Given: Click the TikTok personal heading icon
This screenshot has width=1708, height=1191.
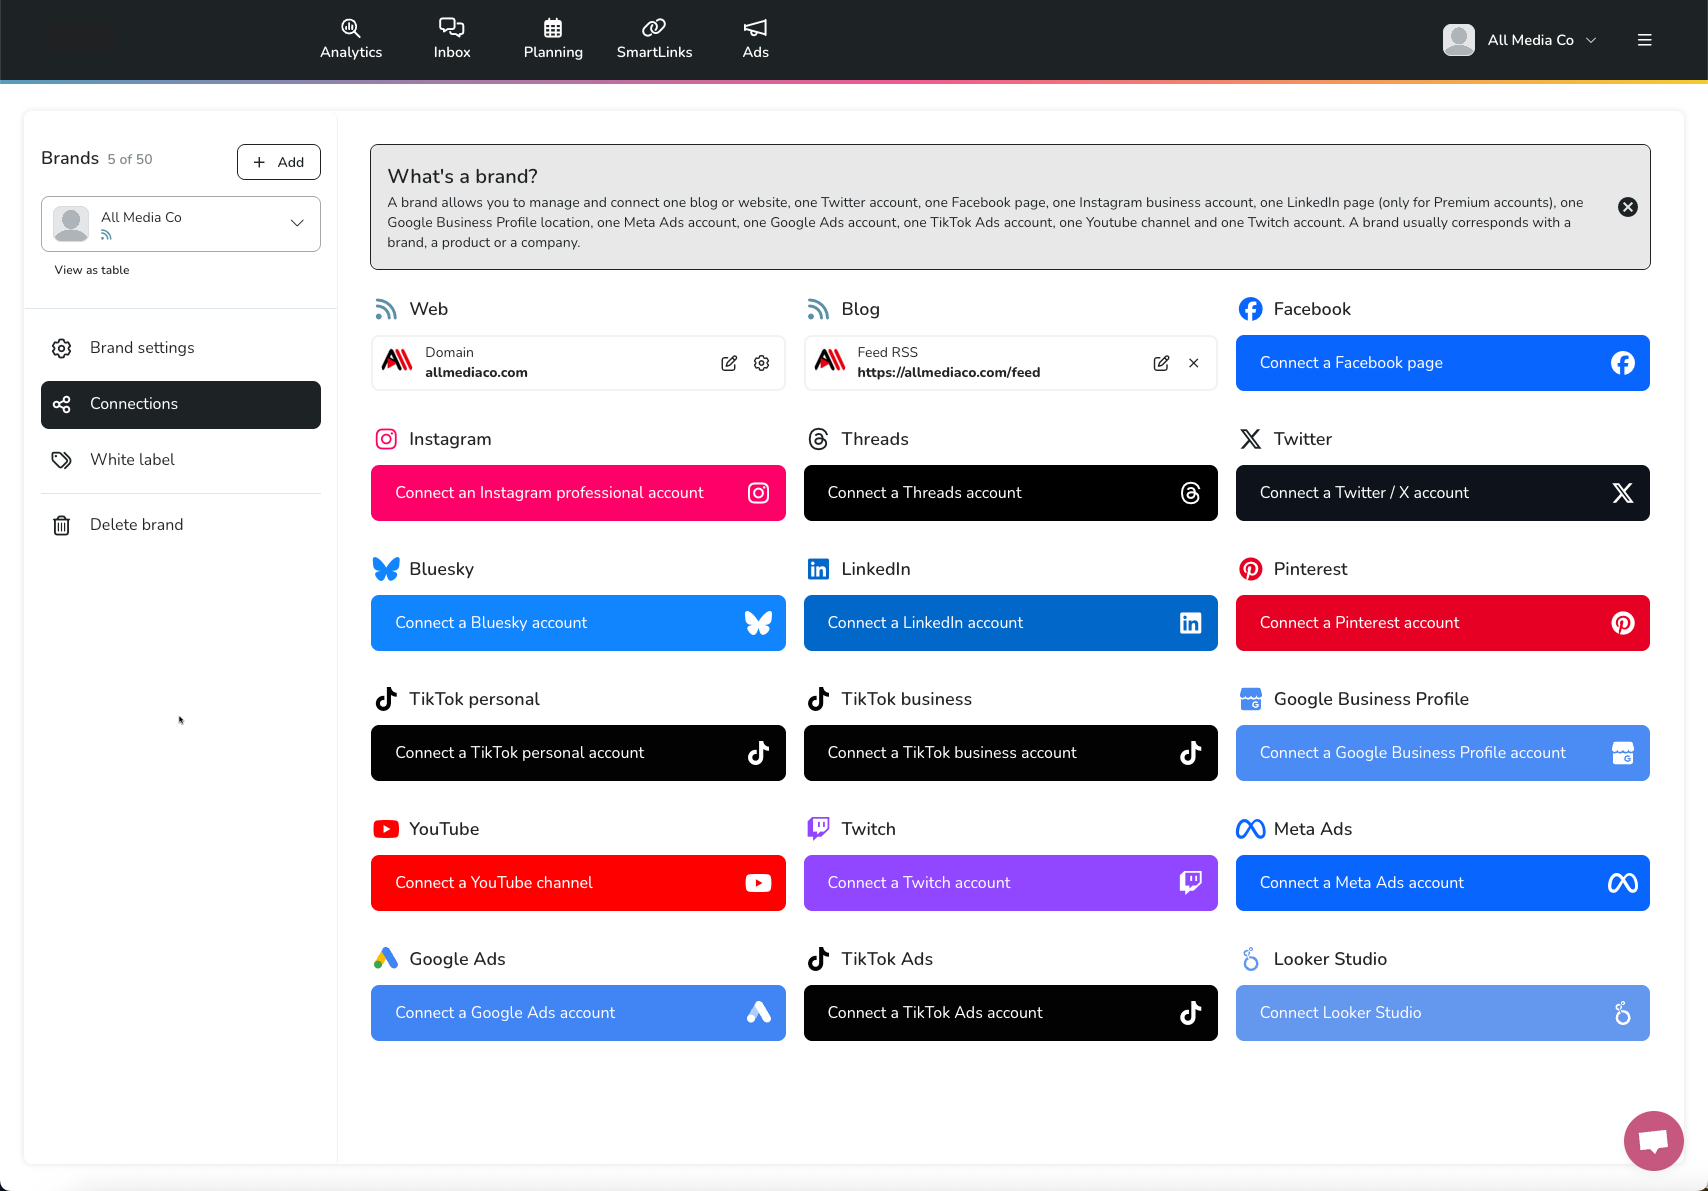Looking at the screenshot, I should coord(386,699).
